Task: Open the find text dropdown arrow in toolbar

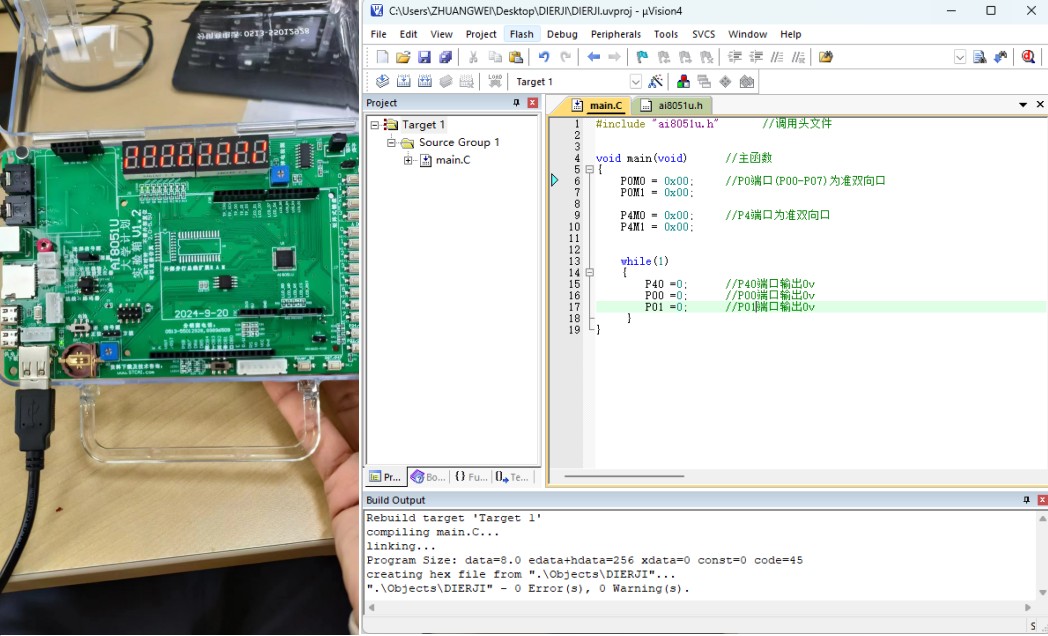Action: click(960, 57)
